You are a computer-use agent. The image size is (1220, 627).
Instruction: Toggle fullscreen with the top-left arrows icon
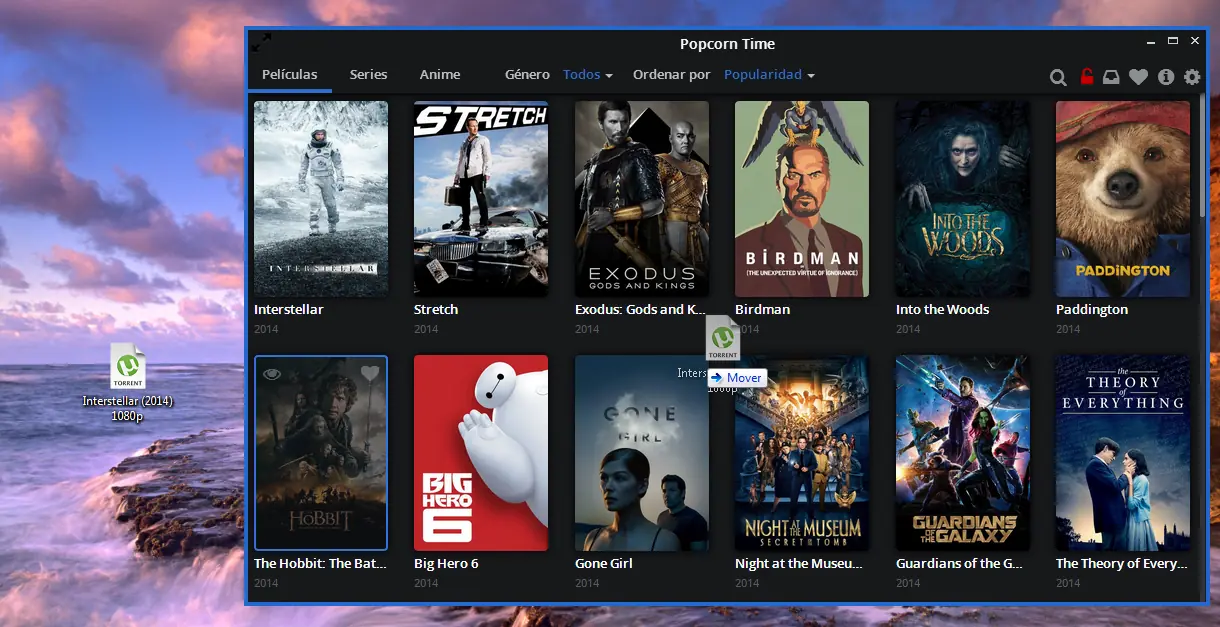tap(260, 43)
